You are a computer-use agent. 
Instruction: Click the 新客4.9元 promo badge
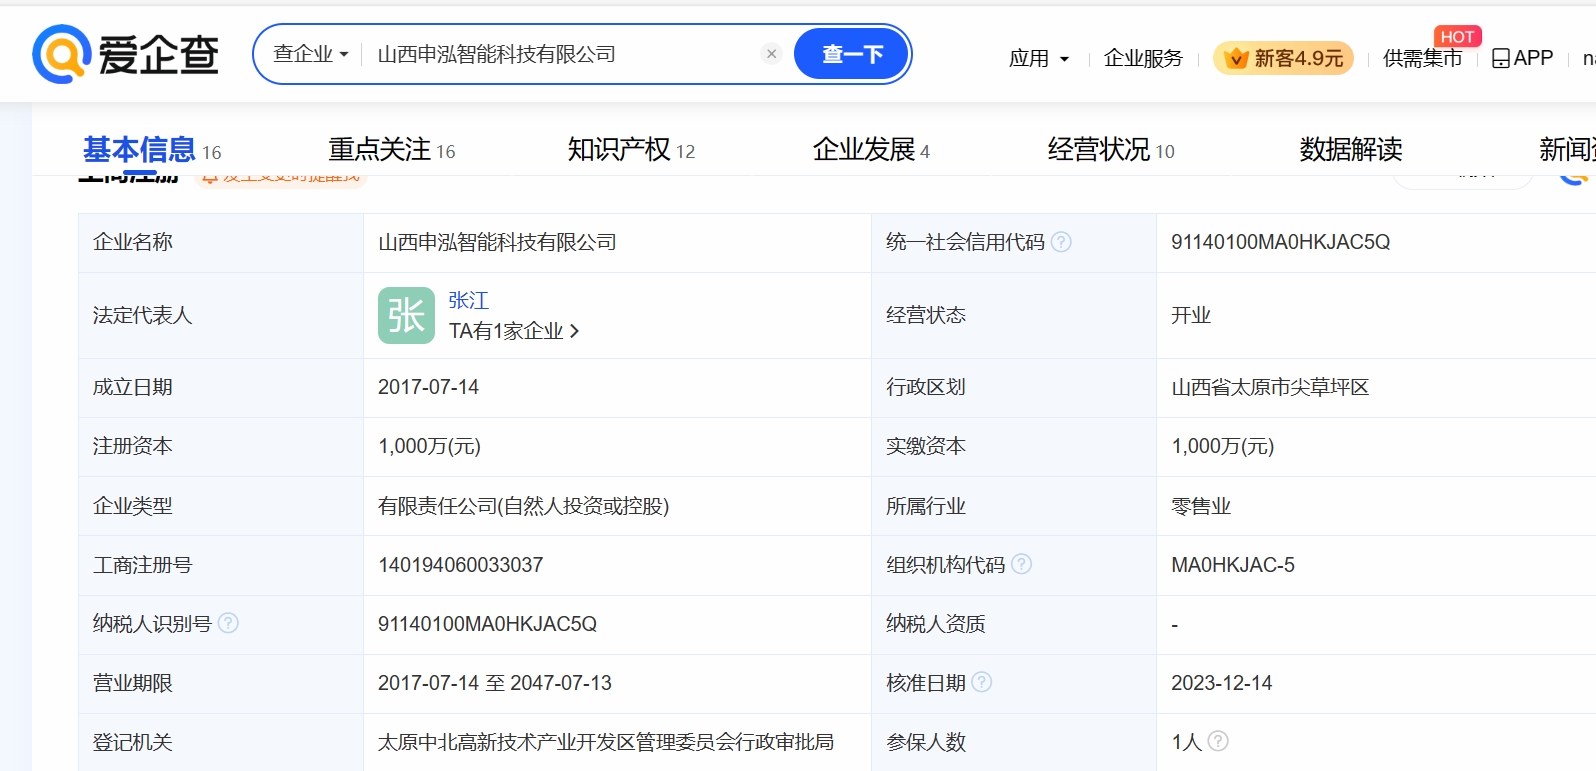click(1283, 58)
